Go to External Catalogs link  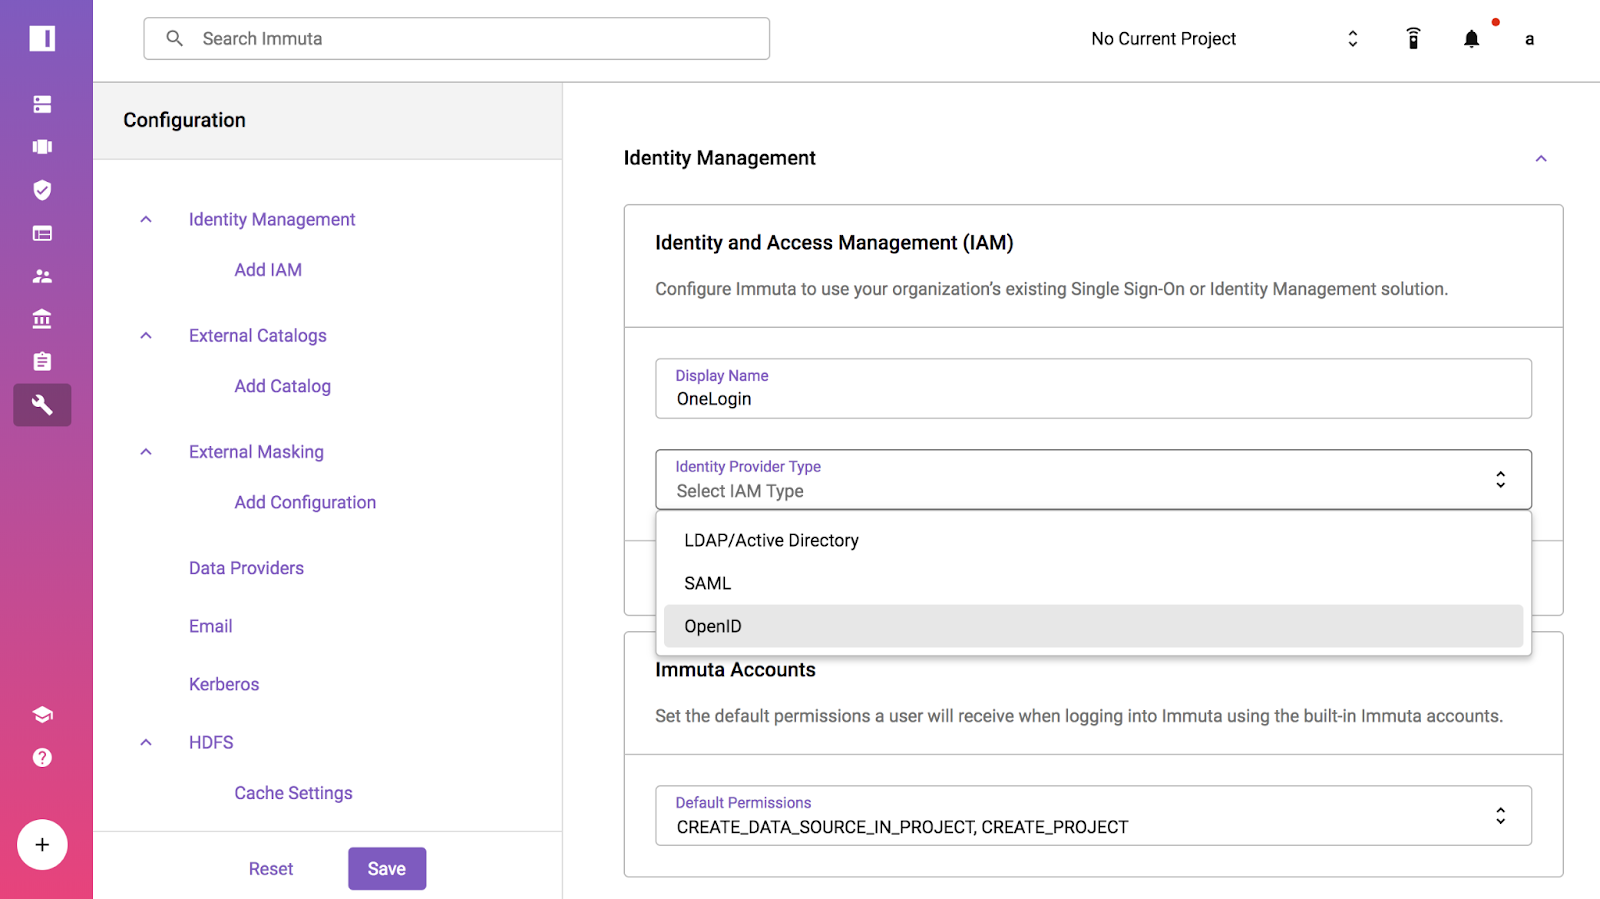pos(258,336)
